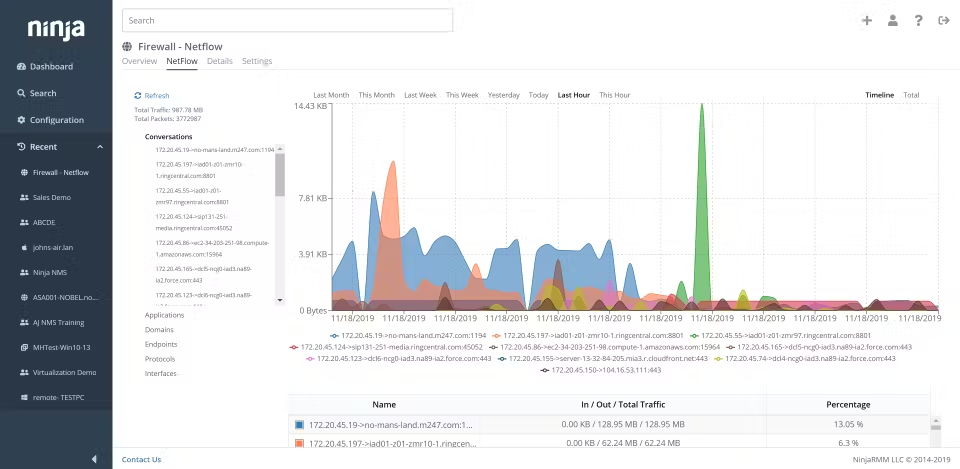Switch to the Overview tab
This screenshot has width=960, height=469.
pyautogui.click(x=140, y=61)
